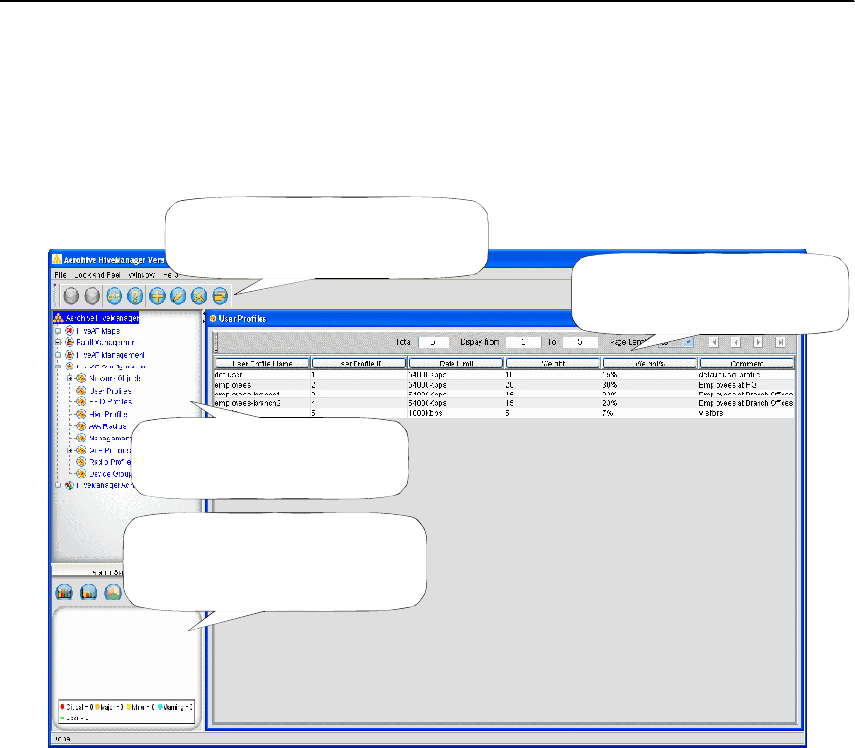The height and width of the screenshot is (748, 855).
Task: Click the cascade windows toolbar icon
Action: pos(220,296)
